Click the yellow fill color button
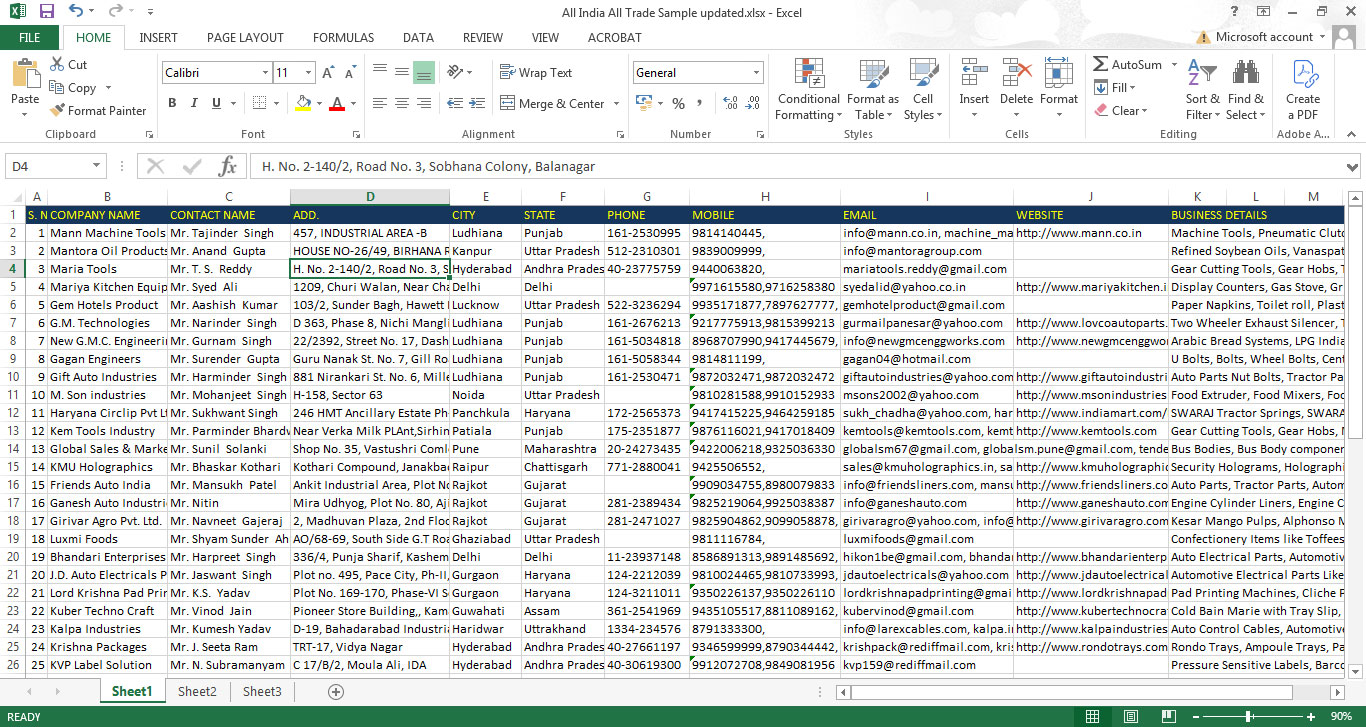1366x727 pixels. (304, 103)
